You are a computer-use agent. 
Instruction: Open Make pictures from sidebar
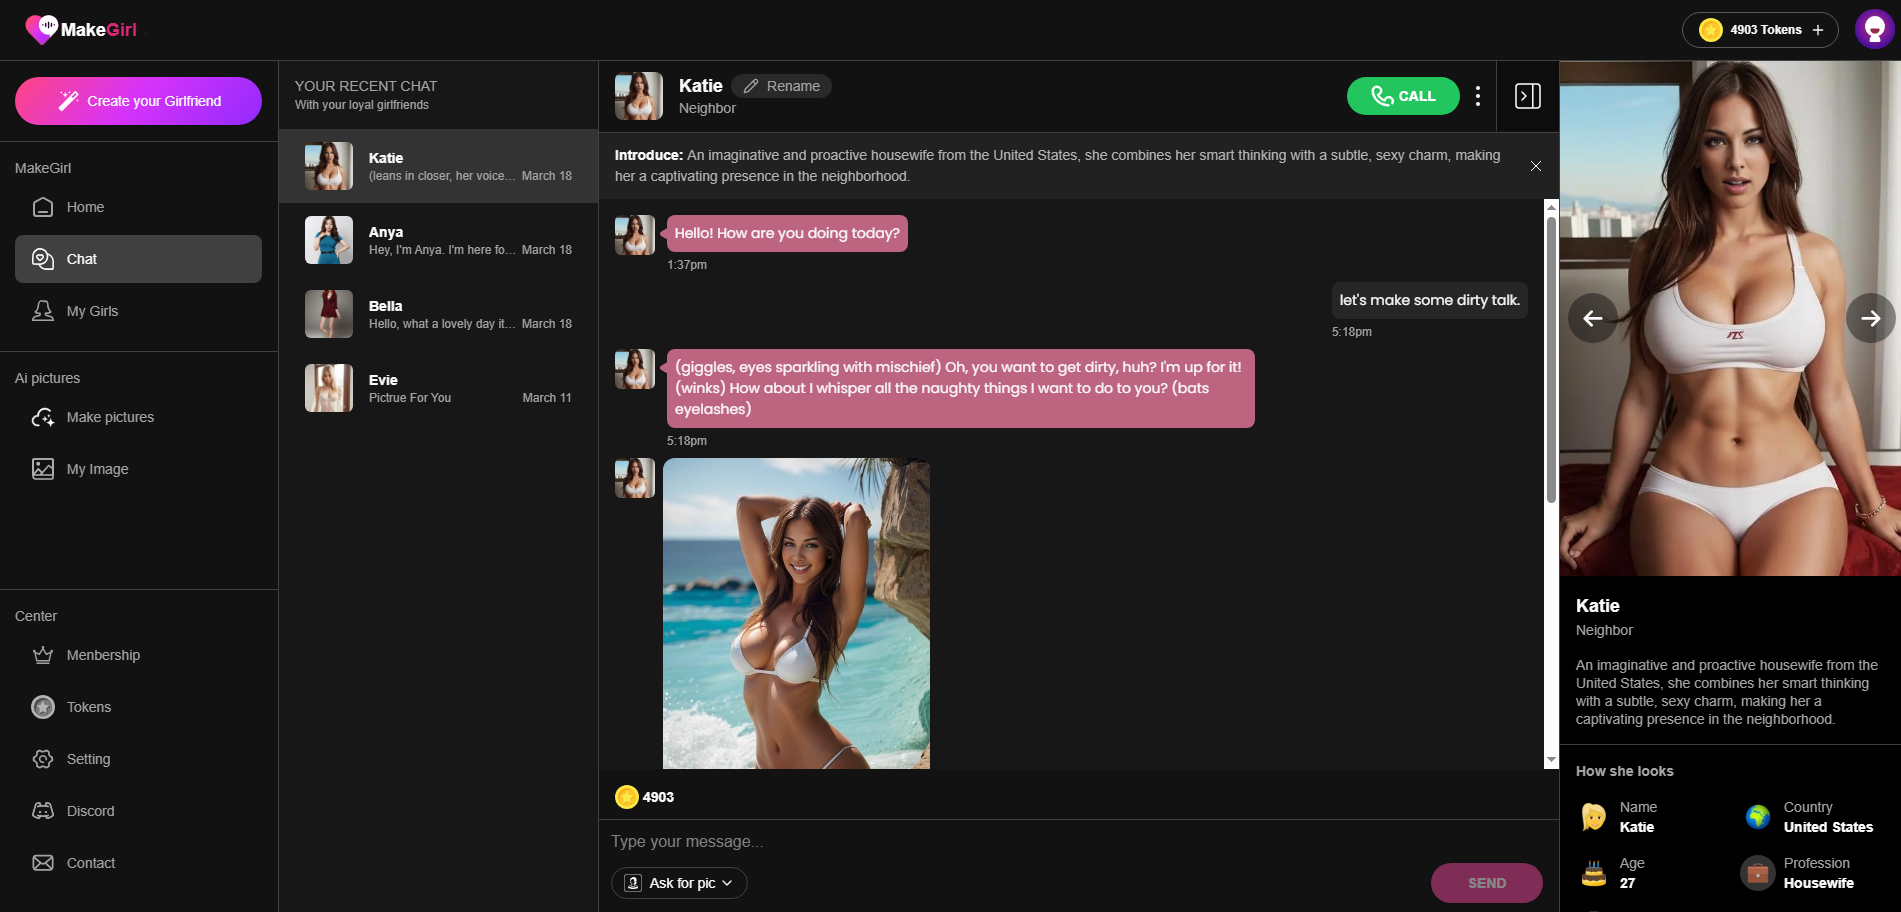point(110,417)
